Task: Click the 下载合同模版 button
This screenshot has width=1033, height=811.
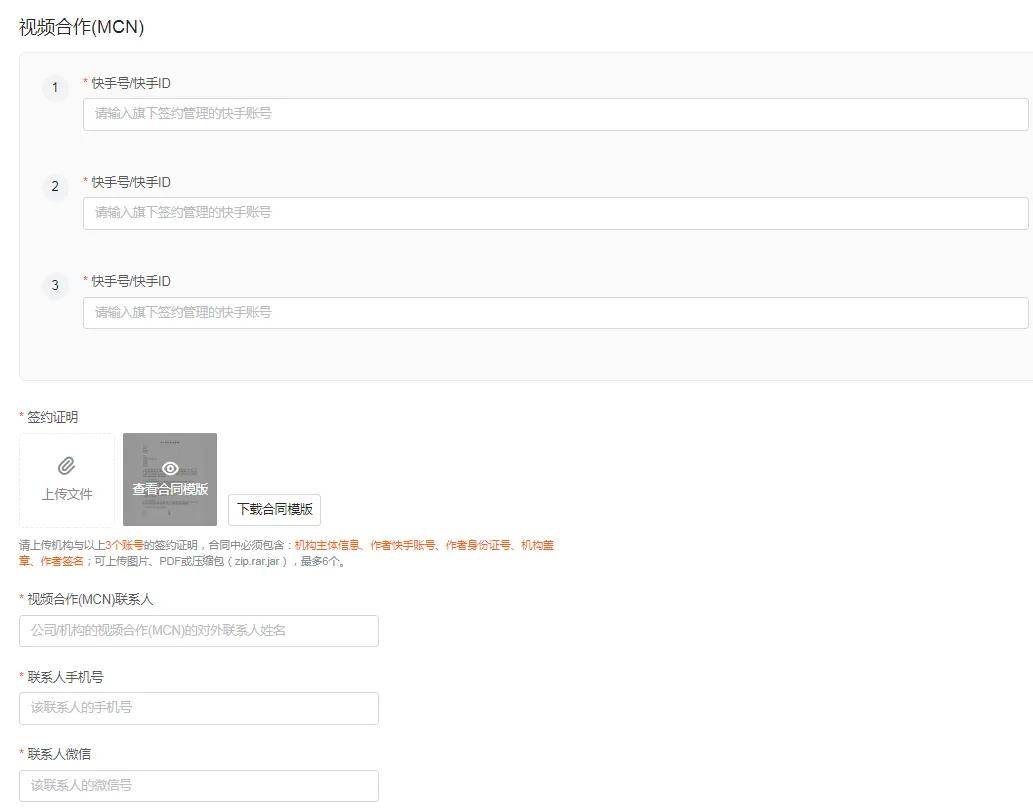Action: [275, 509]
